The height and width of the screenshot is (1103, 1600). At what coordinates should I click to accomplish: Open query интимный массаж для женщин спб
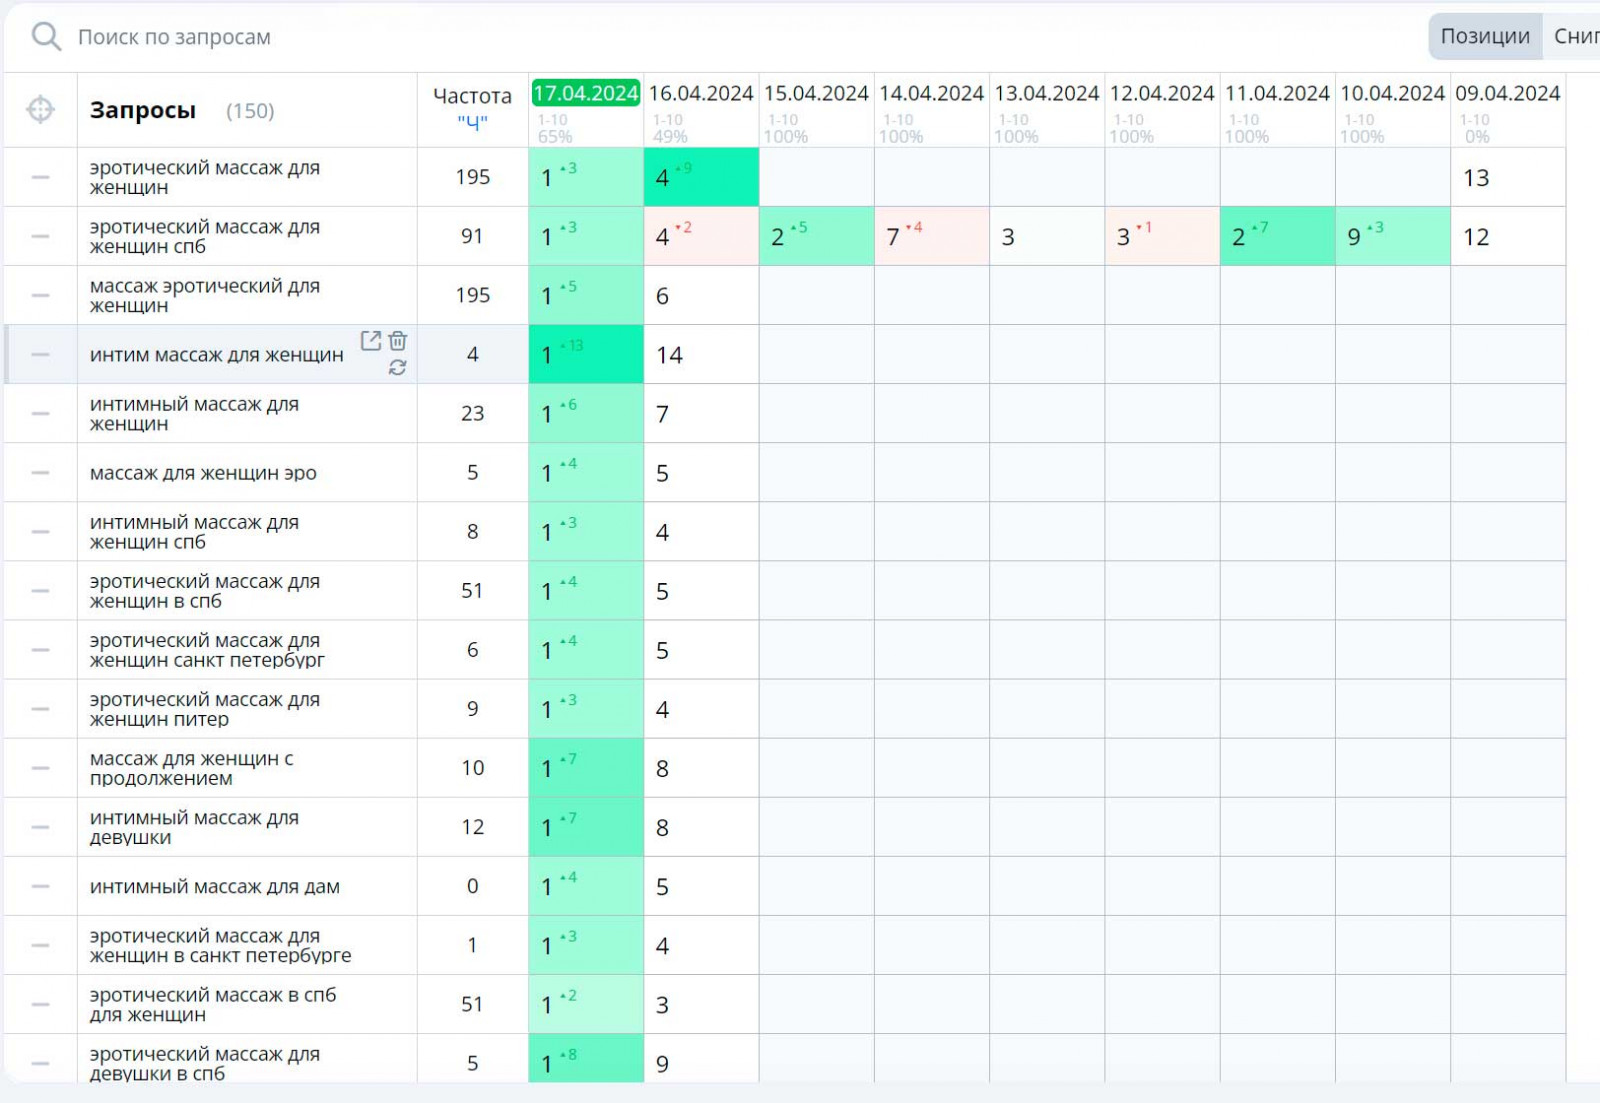point(194,532)
